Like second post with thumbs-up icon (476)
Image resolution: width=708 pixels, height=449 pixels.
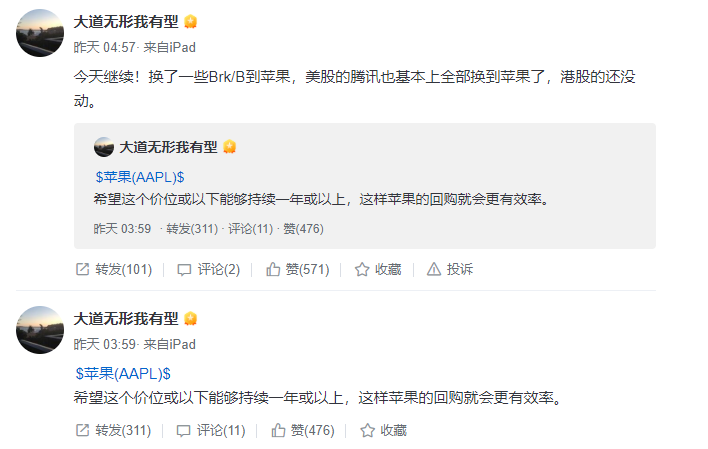point(278,430)
